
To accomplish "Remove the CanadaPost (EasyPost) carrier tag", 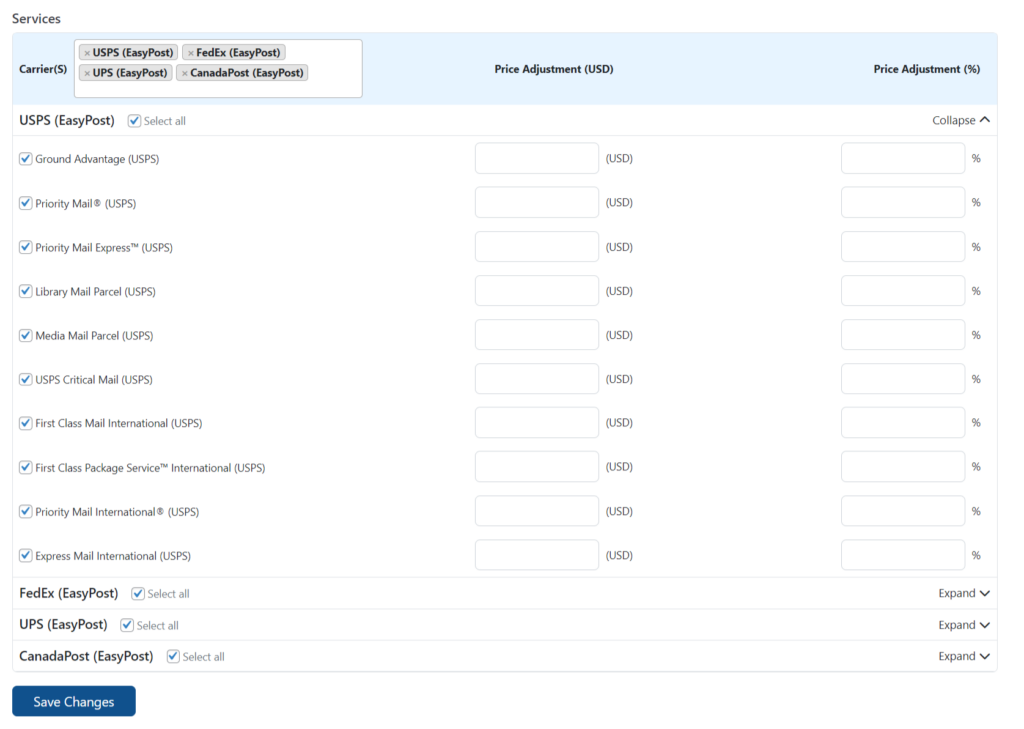I will point(185,73).
